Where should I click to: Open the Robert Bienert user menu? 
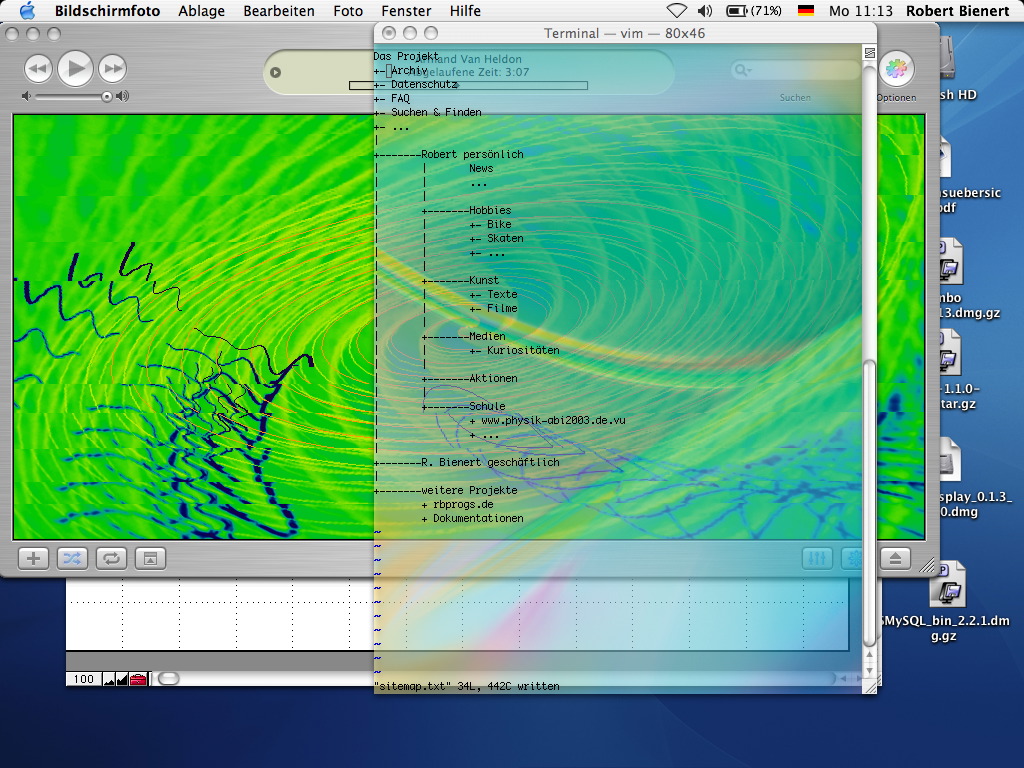point(957,11)
